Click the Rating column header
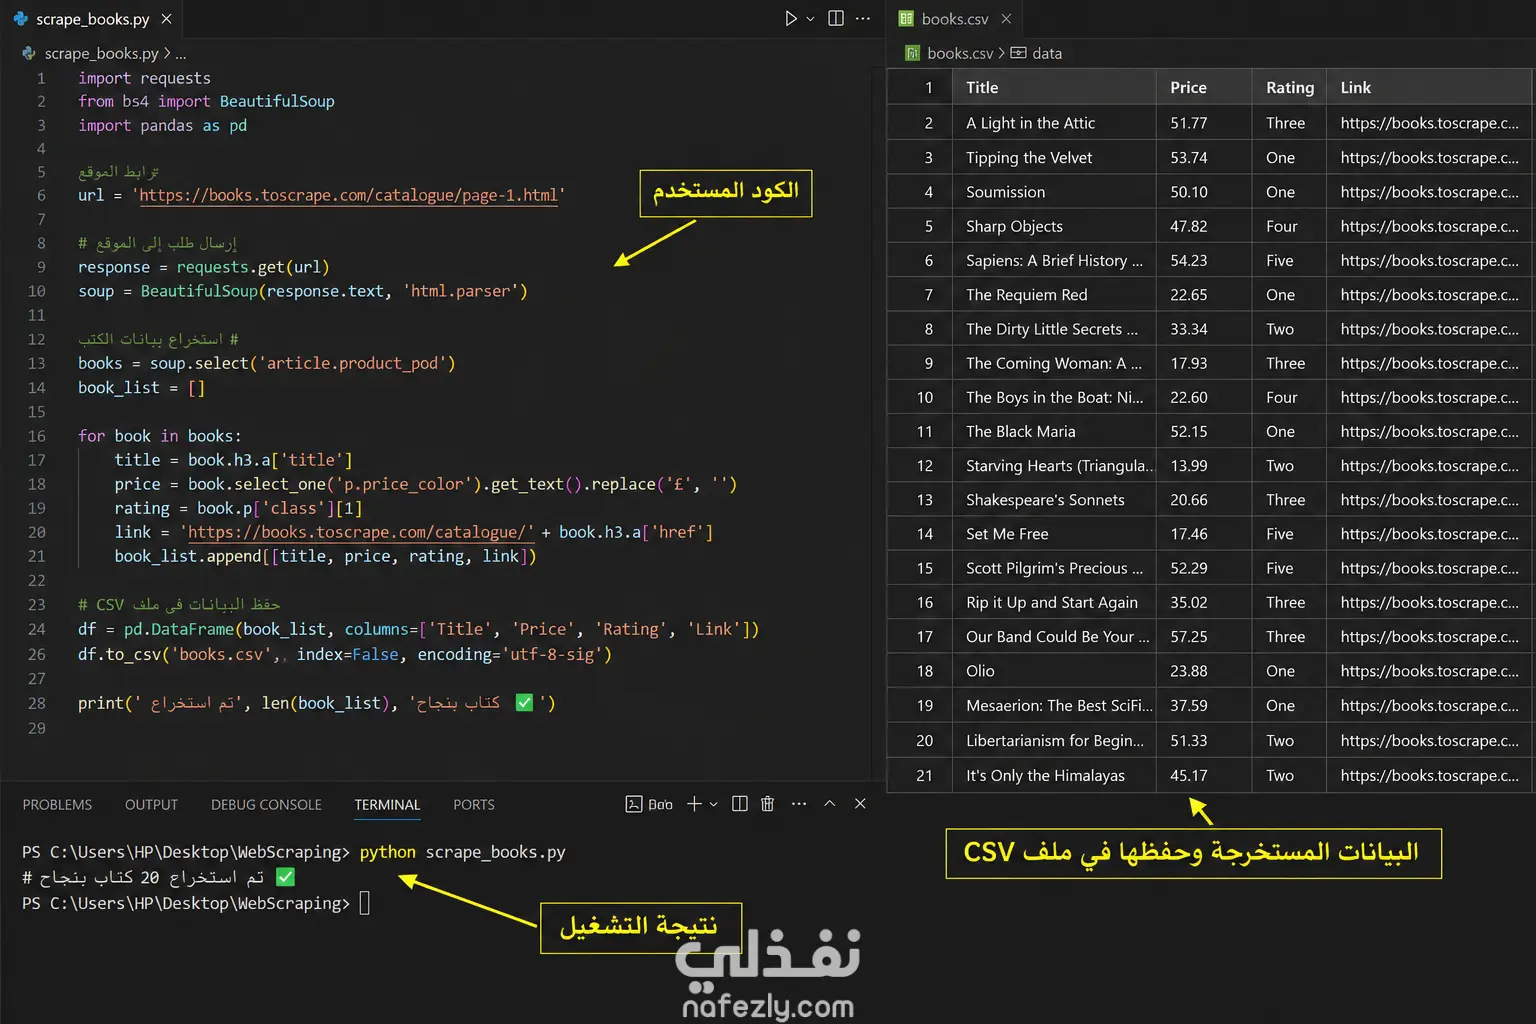This screenshot has height=1024, width=1536. [x=1289, y=87]
